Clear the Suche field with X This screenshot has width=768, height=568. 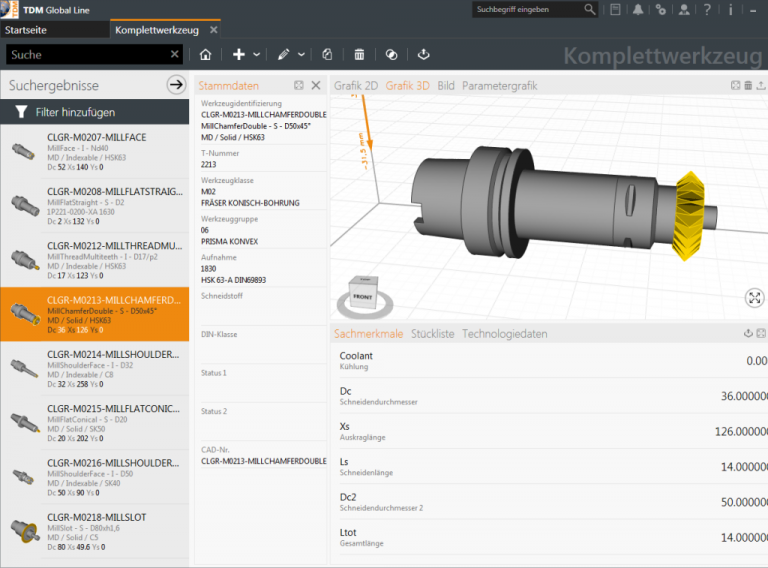pos(174,54)
